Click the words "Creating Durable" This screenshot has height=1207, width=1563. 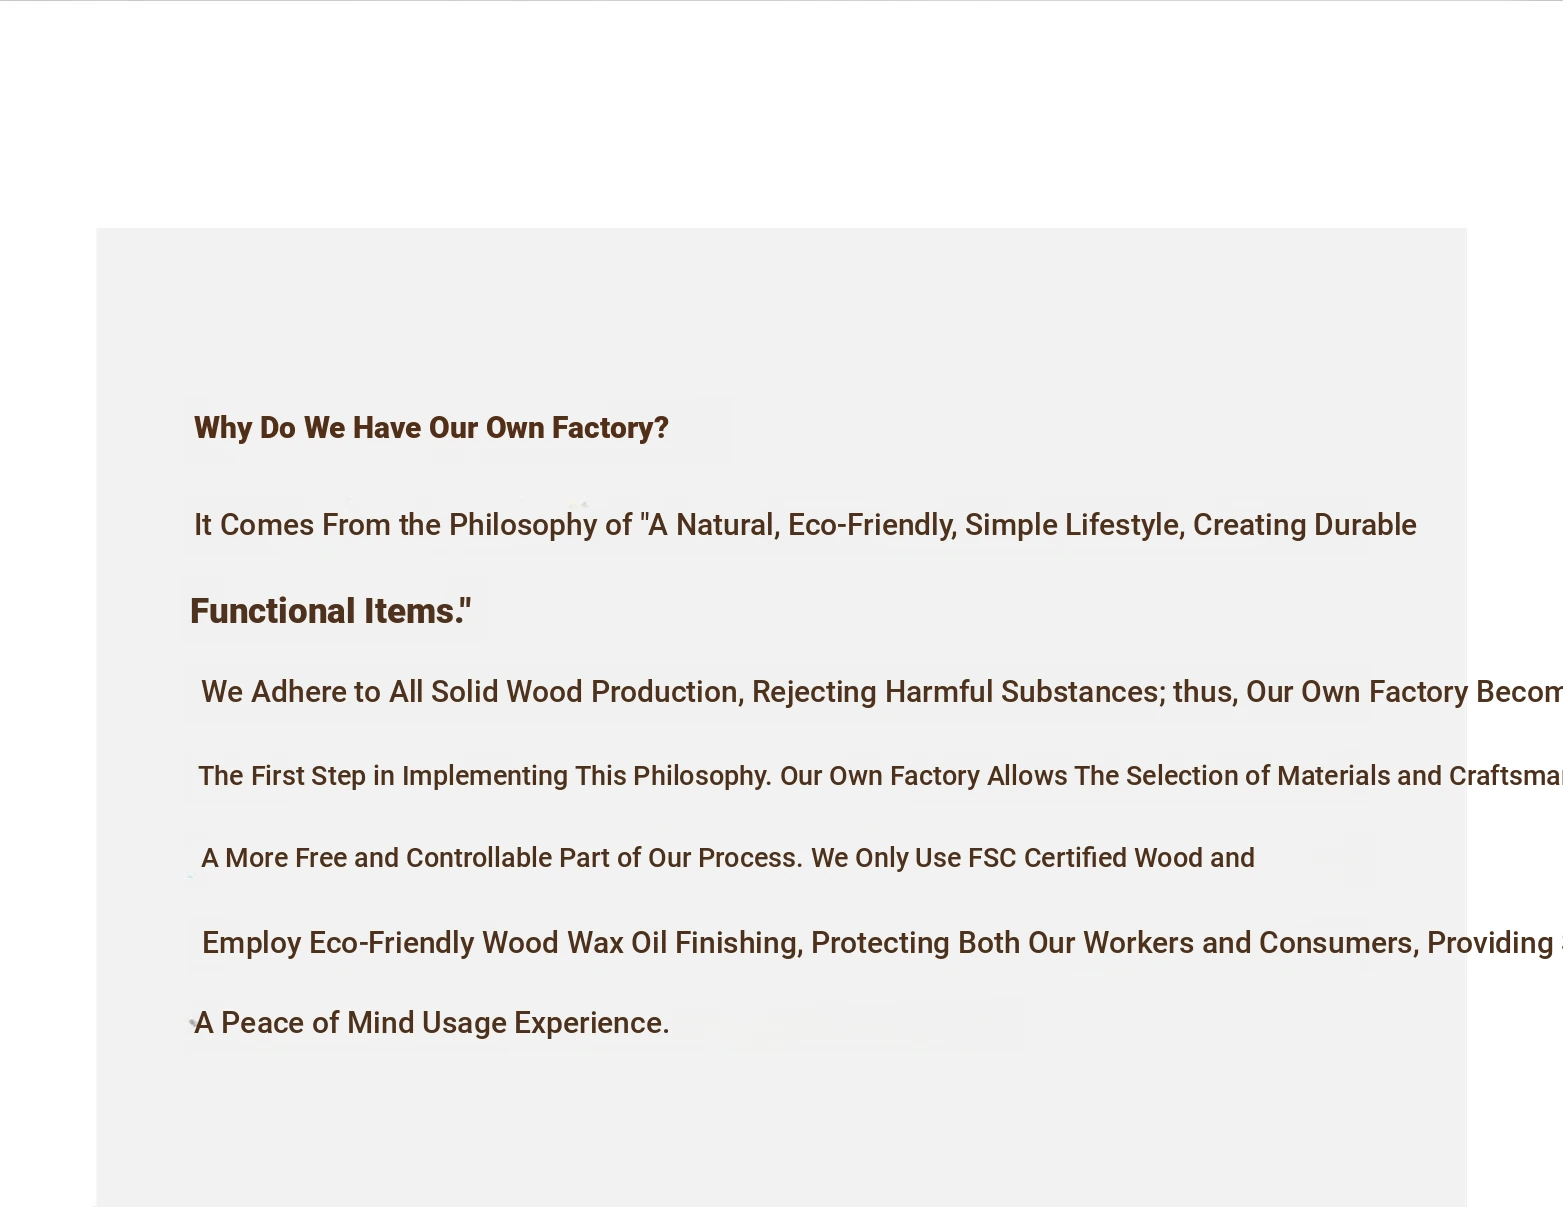1305,525
